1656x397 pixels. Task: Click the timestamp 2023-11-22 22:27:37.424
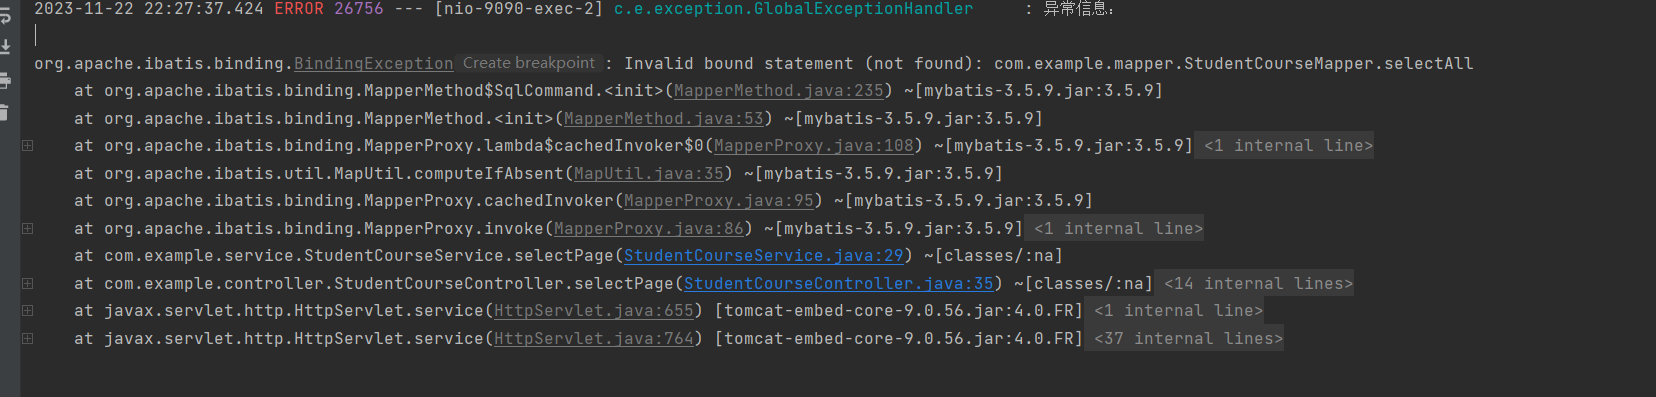(149, 9)
